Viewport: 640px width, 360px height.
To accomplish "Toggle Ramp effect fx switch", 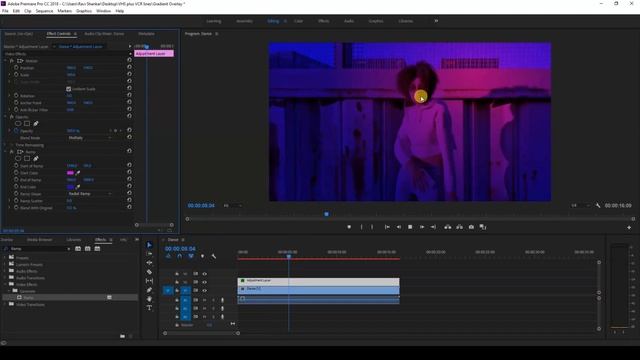I will [11, 151].
